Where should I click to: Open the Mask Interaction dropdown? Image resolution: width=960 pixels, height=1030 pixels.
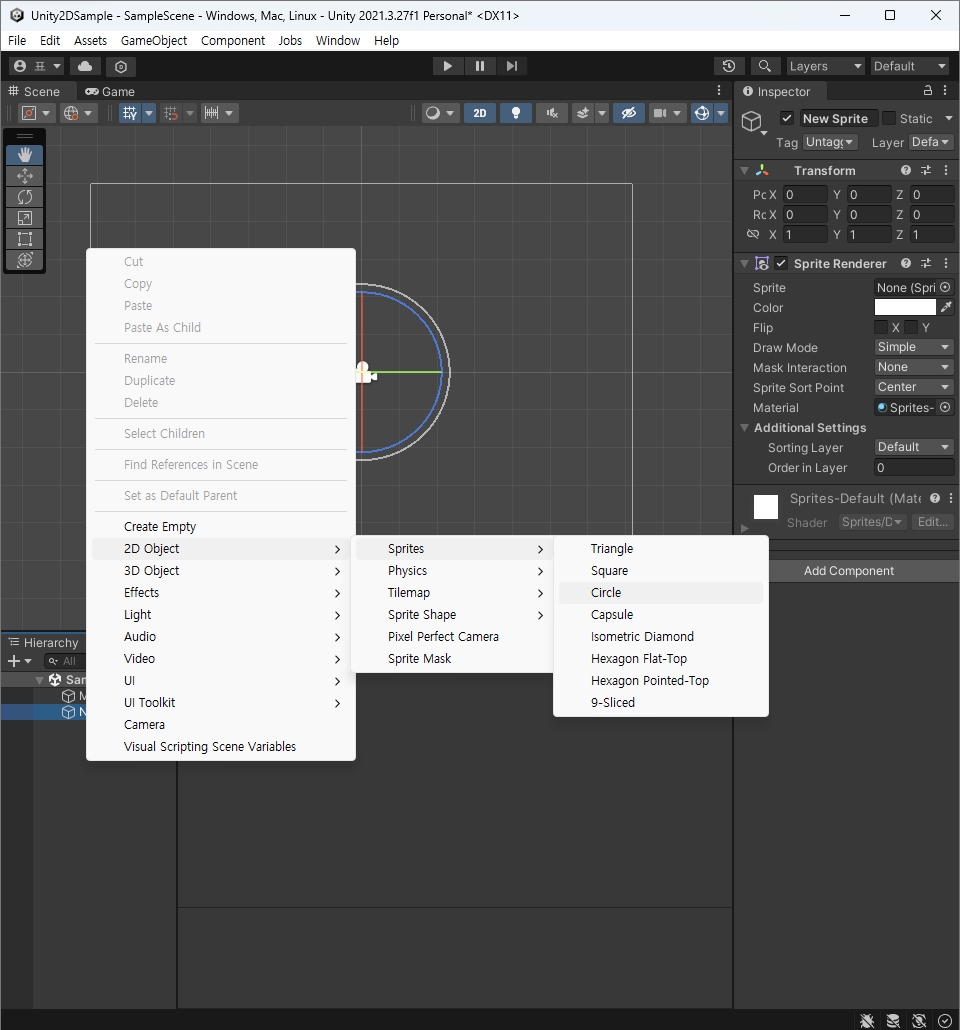[913, 367]
